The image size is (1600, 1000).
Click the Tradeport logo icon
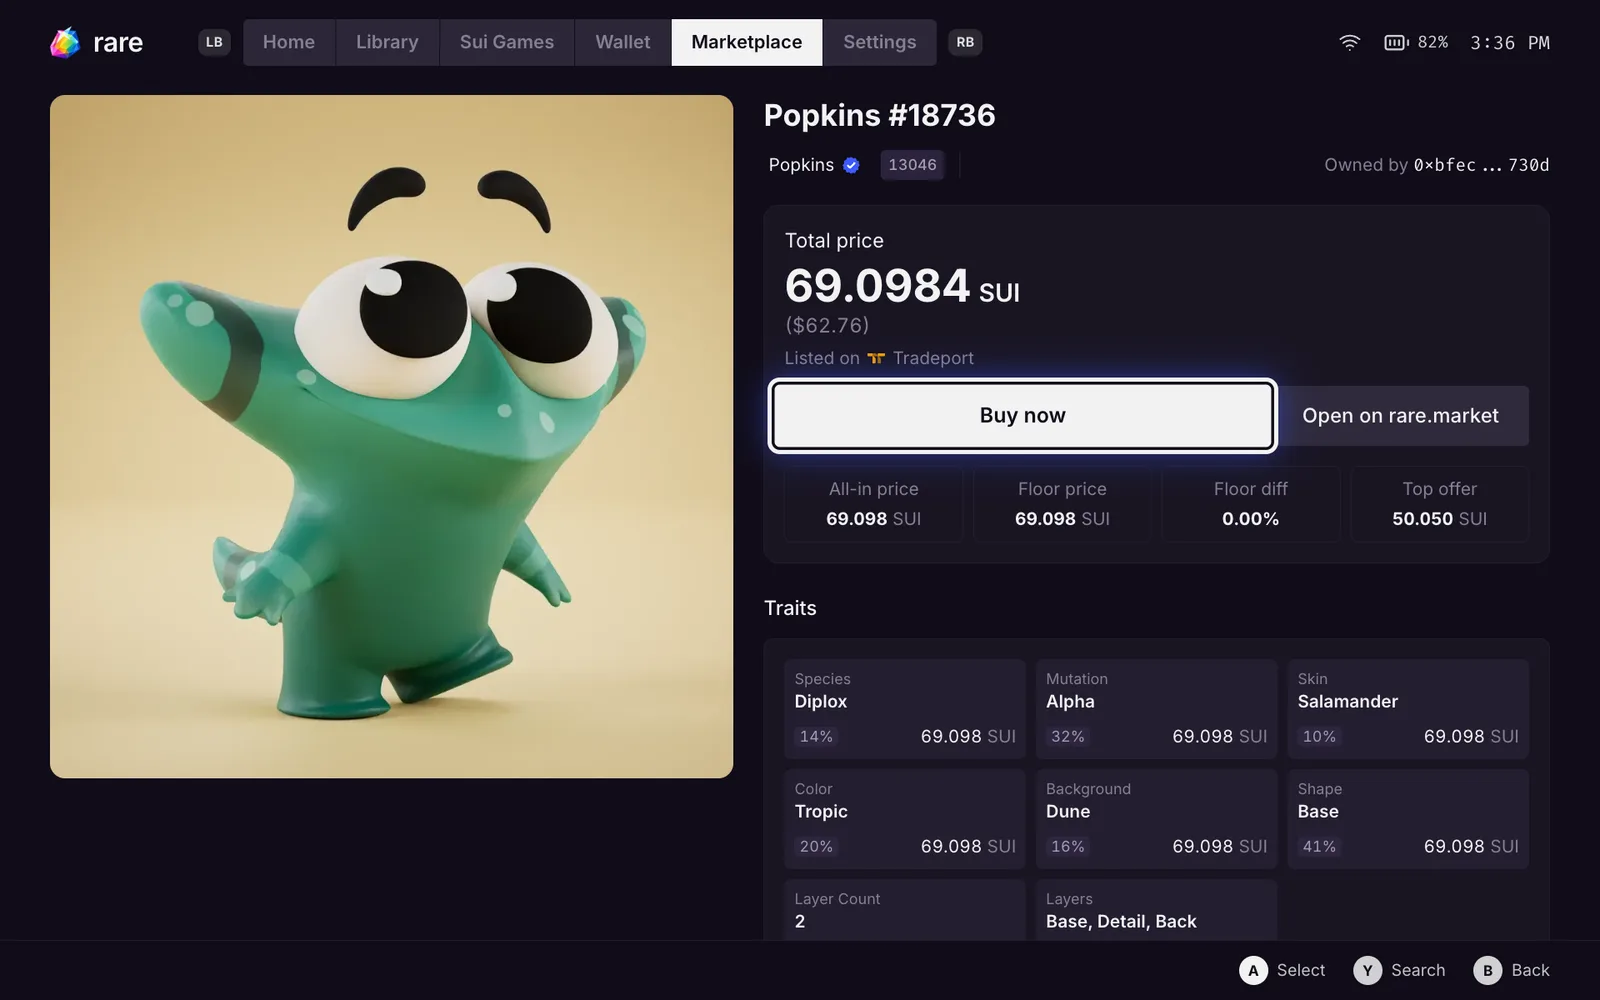point(876,358)
